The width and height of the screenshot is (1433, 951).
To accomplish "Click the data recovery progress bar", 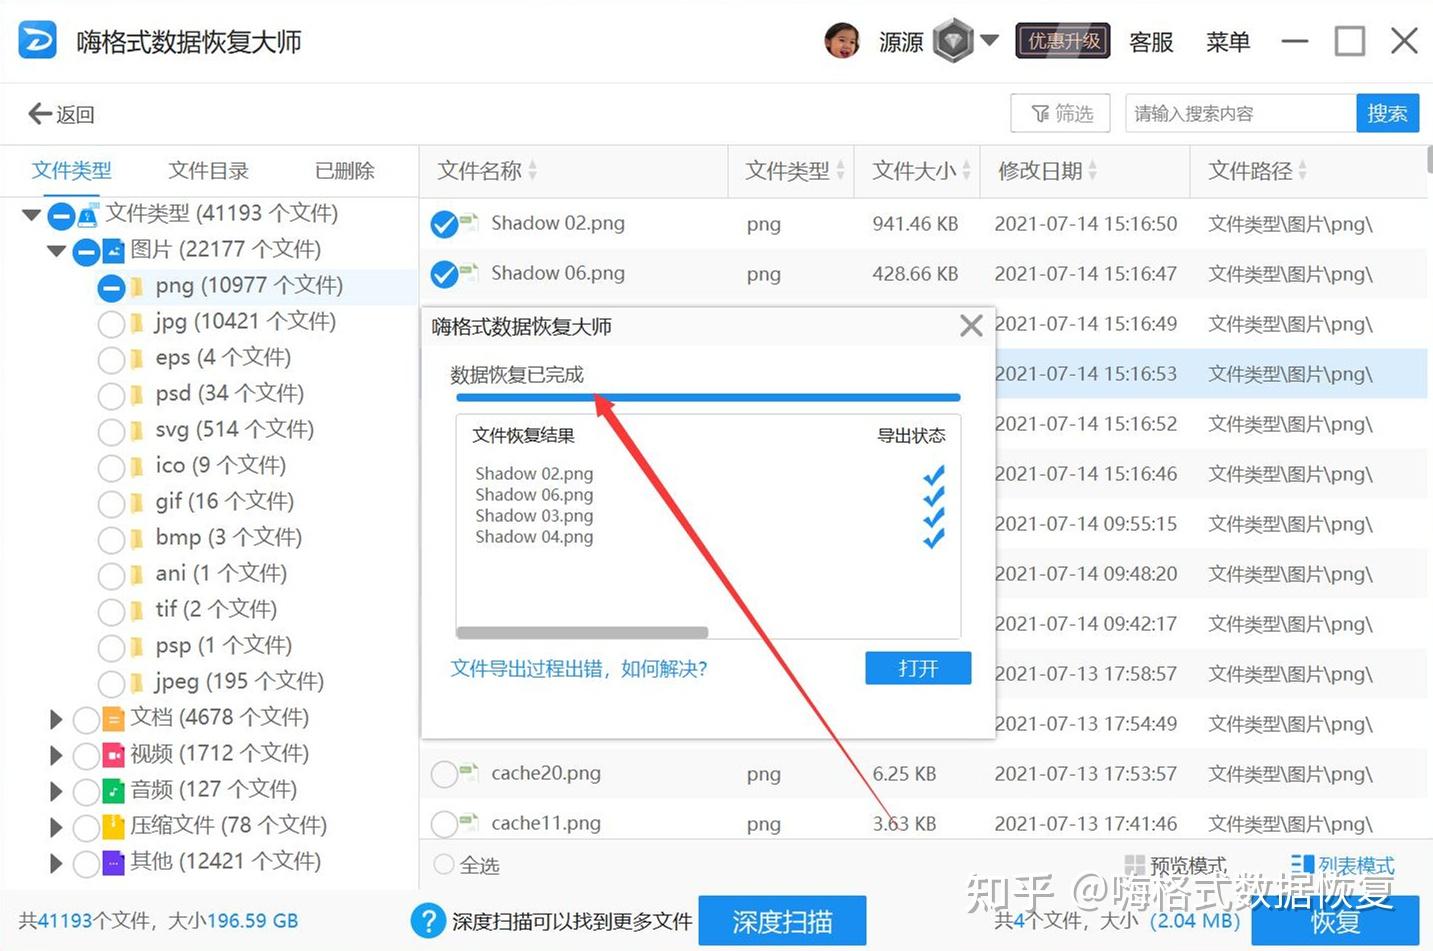I will [707, 397].
